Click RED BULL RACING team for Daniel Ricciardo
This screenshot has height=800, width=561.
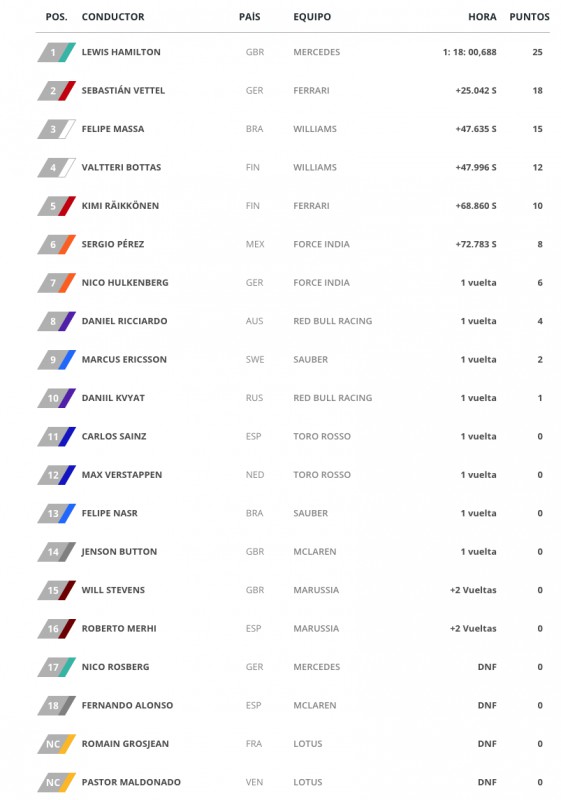333,321
